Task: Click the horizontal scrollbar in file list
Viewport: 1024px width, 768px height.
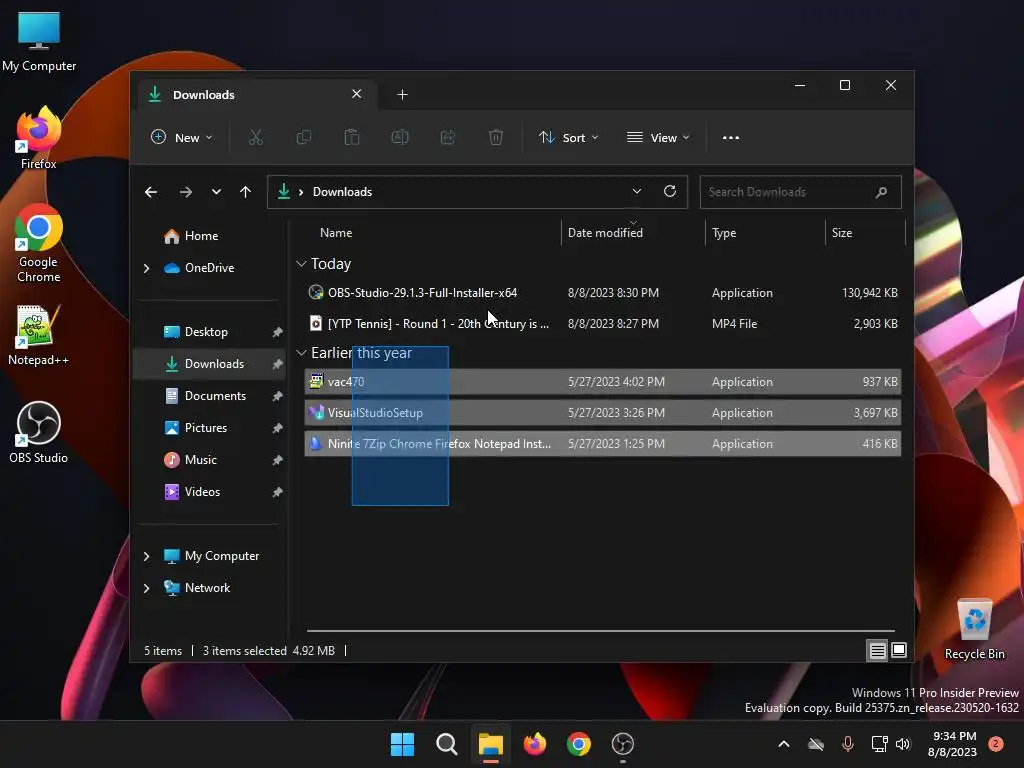Action: click(601, 631)
